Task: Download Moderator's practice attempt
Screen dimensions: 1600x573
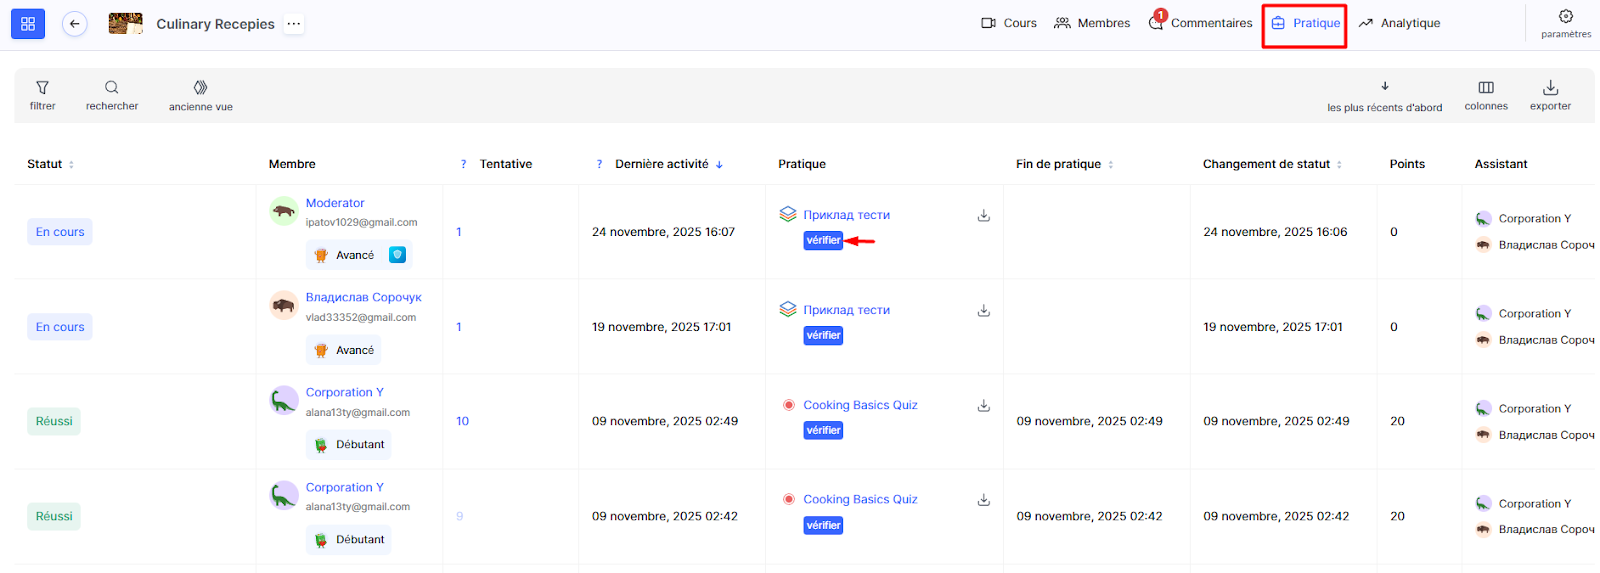Action: tap(984, 215)
